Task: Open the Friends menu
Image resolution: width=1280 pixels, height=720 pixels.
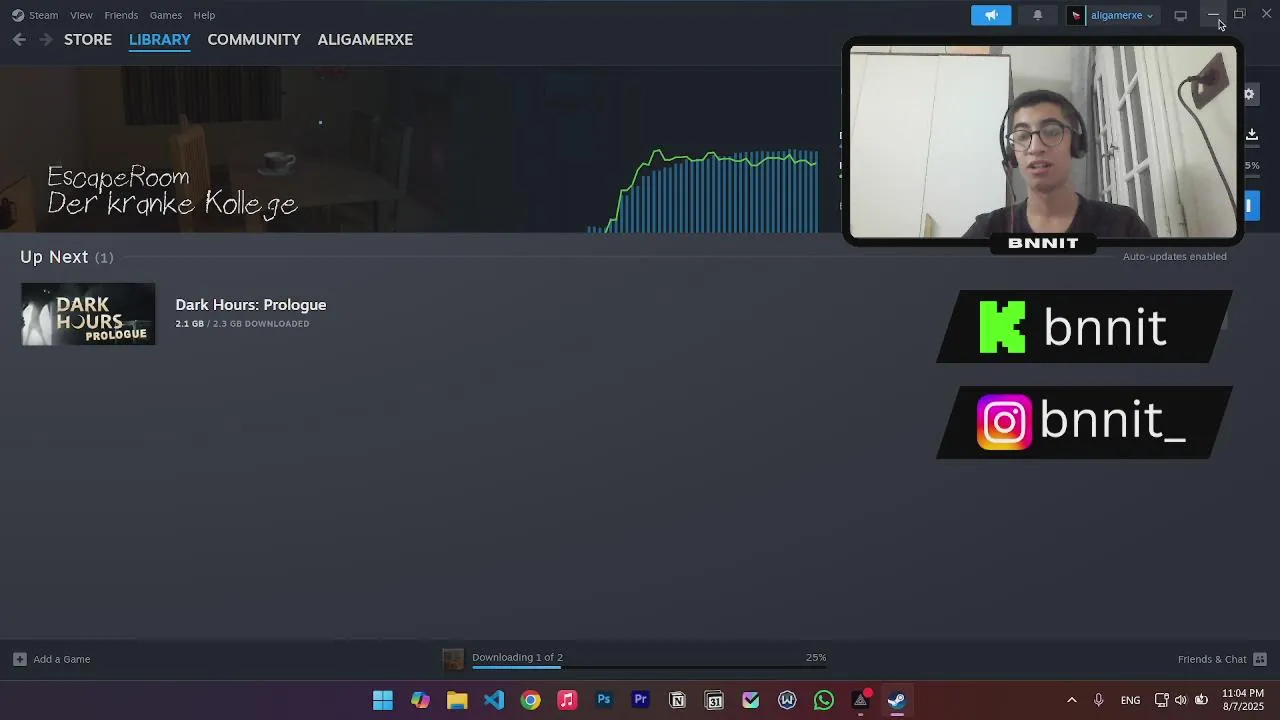Action: (x=121, y=15)
